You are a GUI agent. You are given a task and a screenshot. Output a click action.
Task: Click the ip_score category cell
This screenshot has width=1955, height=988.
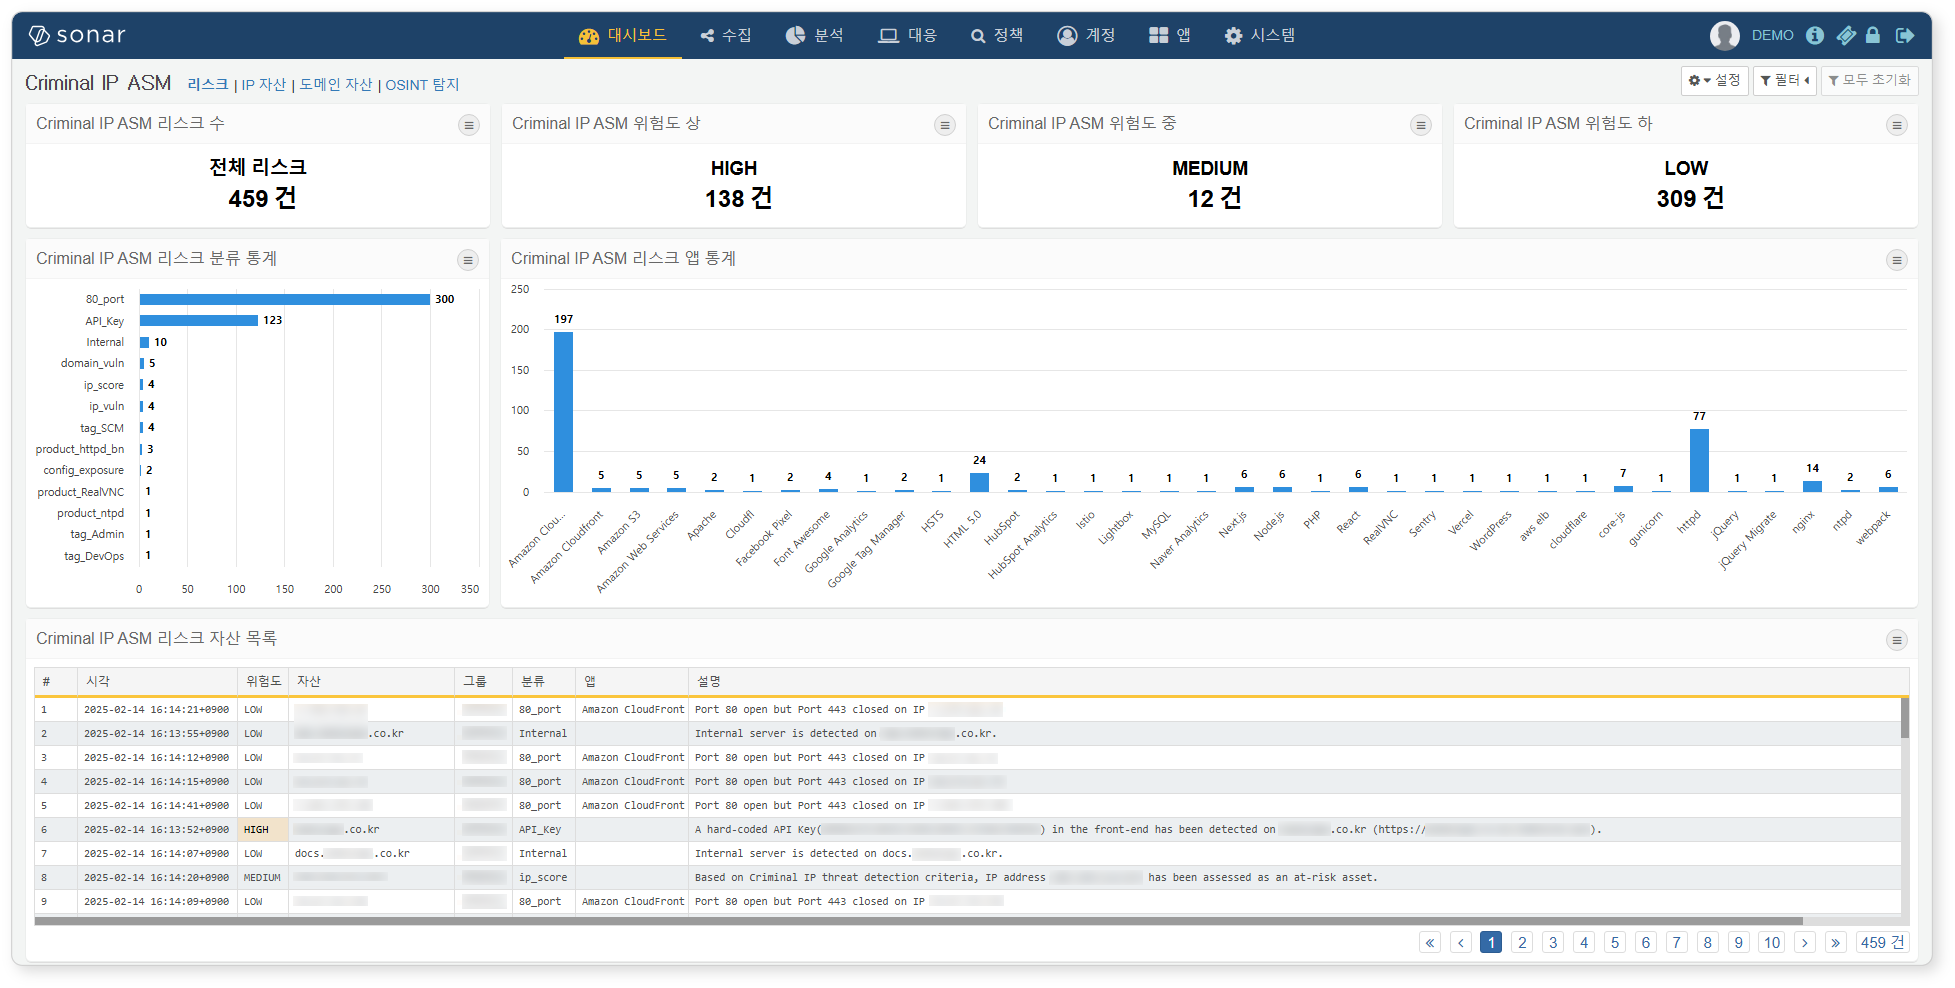[543, 878]
